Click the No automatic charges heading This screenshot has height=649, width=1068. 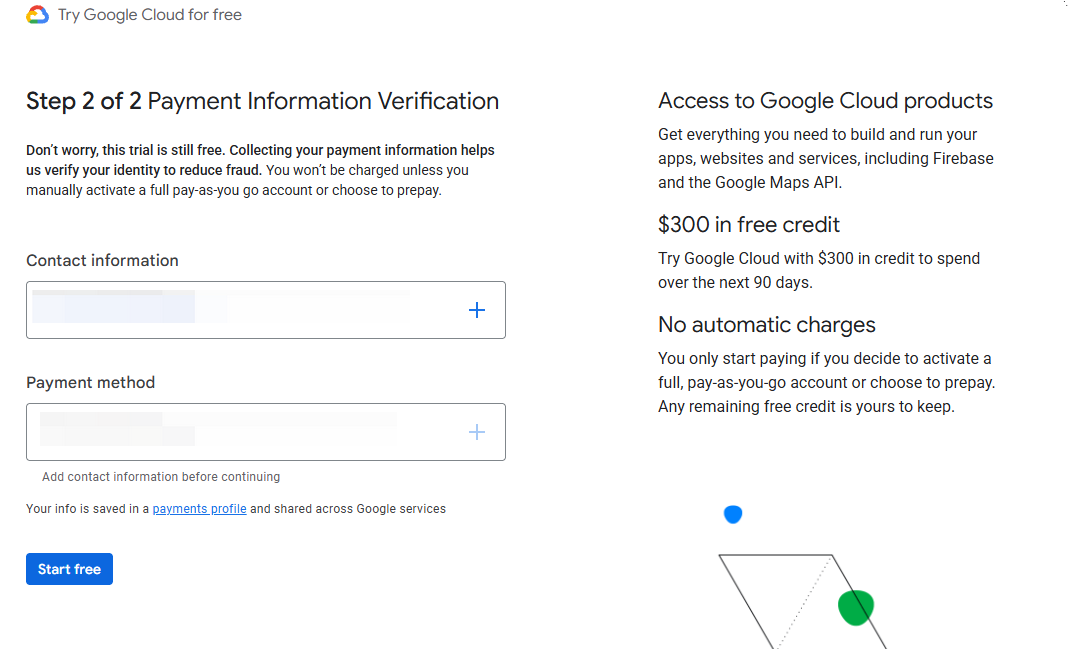click(x=766, y=325)
